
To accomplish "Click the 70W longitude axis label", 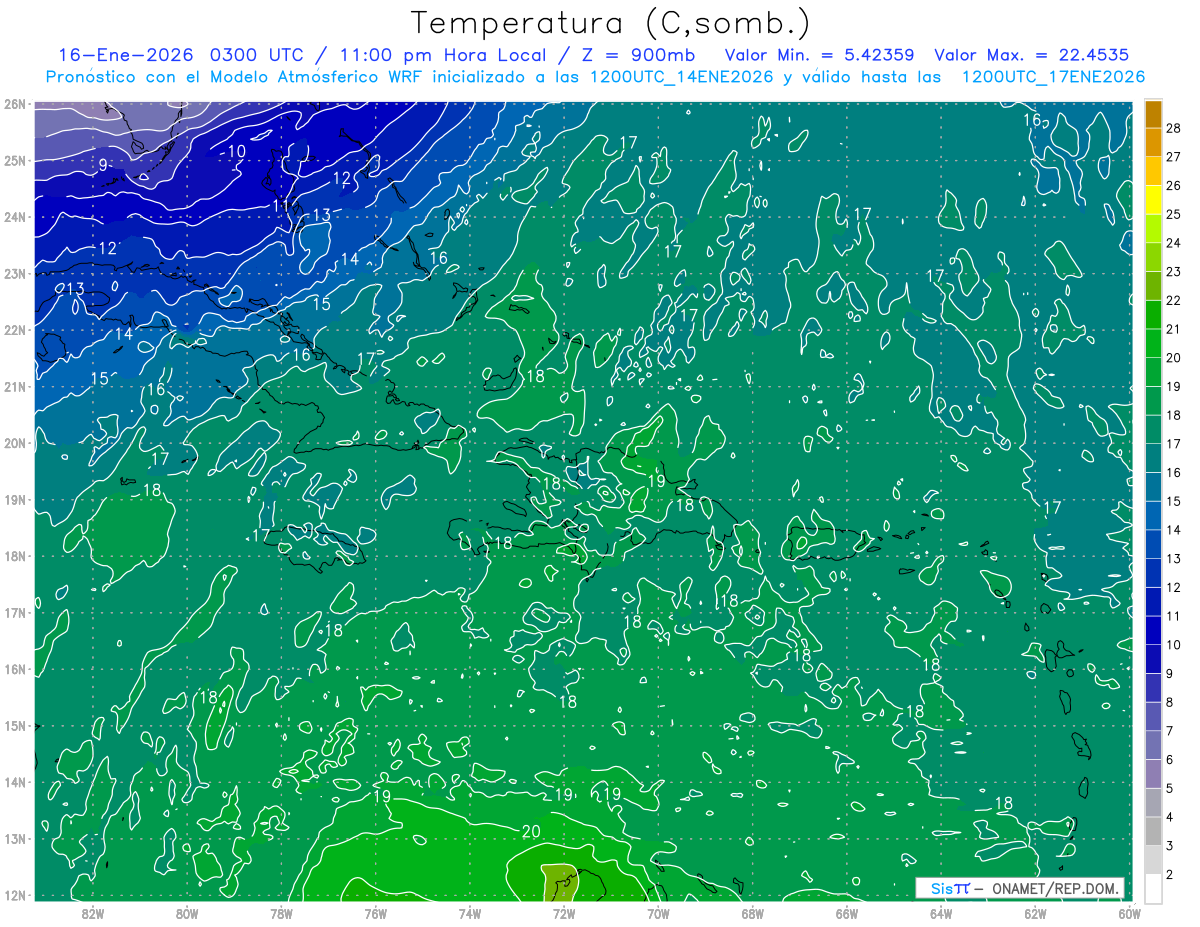I will pos(658,912).
